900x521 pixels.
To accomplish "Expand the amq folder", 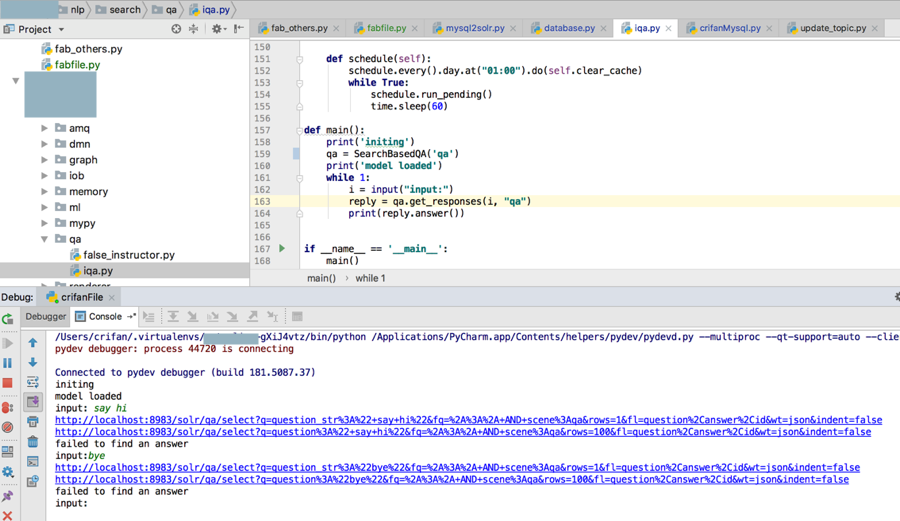I will click(45, 129).
